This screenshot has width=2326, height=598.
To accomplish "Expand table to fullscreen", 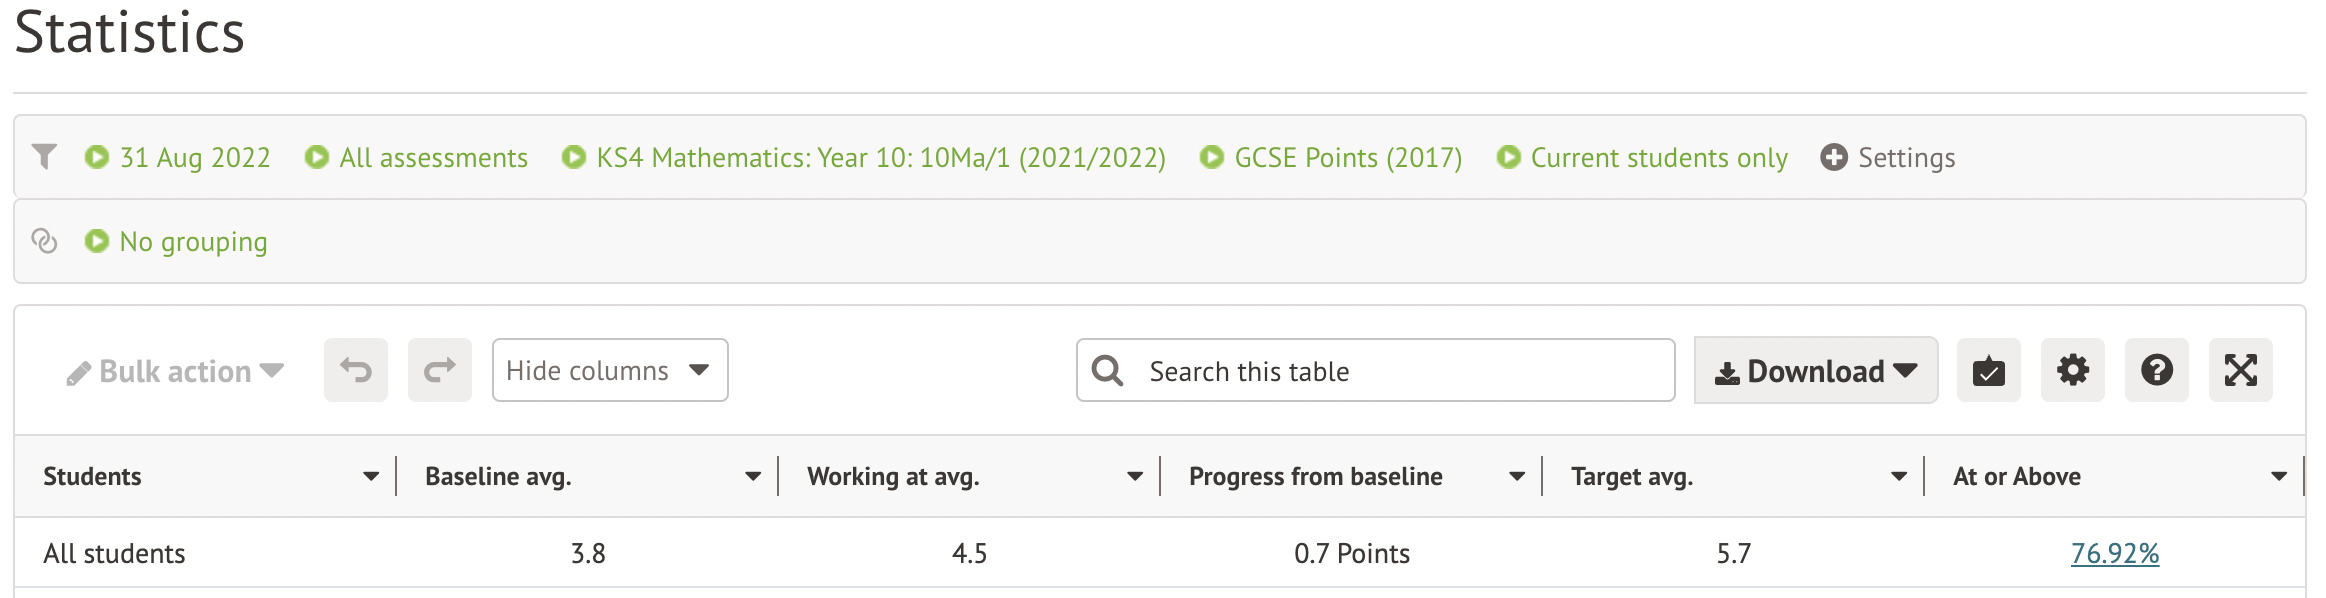I will pos(2240,371).
